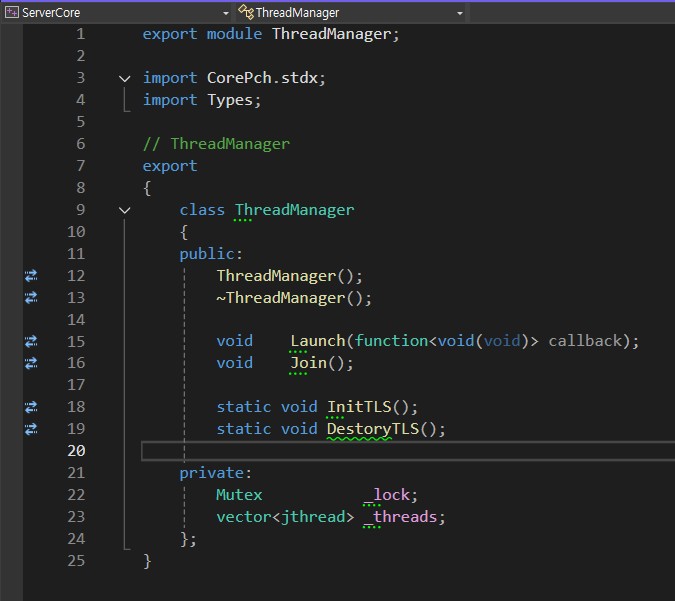Open the empty member navigation dropdown
The height and width of the screenshot is (601, 675).
pos(572,13)
